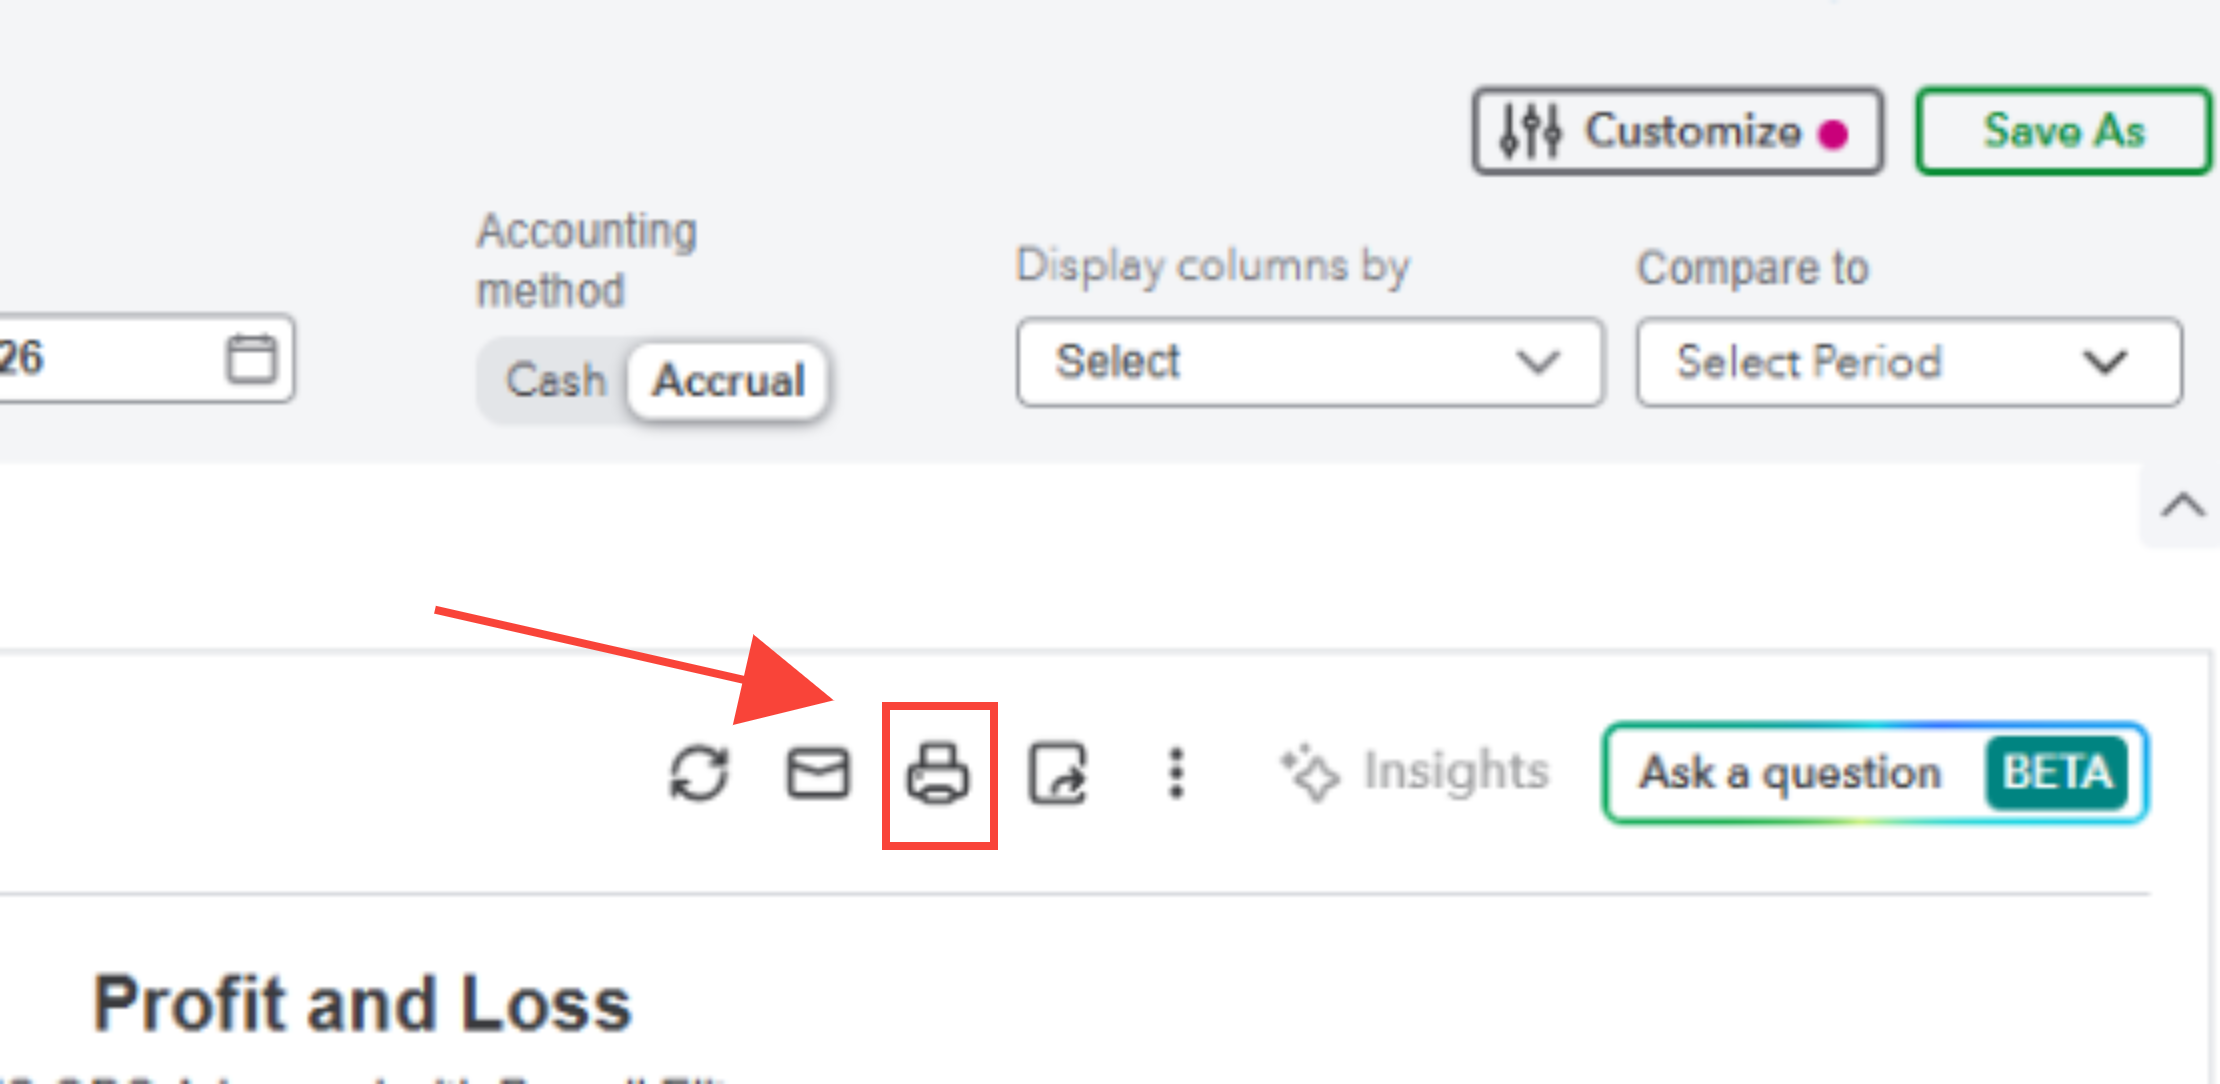Click the sliders icon on Customize
Image resolution: width=2220 pixels, height=1084 pixels.
click(x=1530, y=131)
